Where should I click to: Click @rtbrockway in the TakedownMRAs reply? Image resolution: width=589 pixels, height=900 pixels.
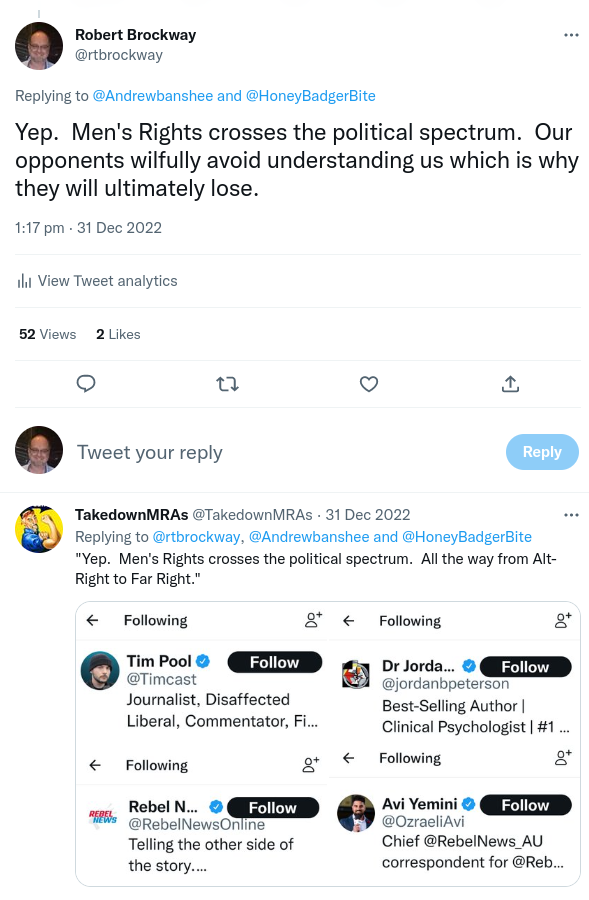pyautogui.click(x=197, y=536)
